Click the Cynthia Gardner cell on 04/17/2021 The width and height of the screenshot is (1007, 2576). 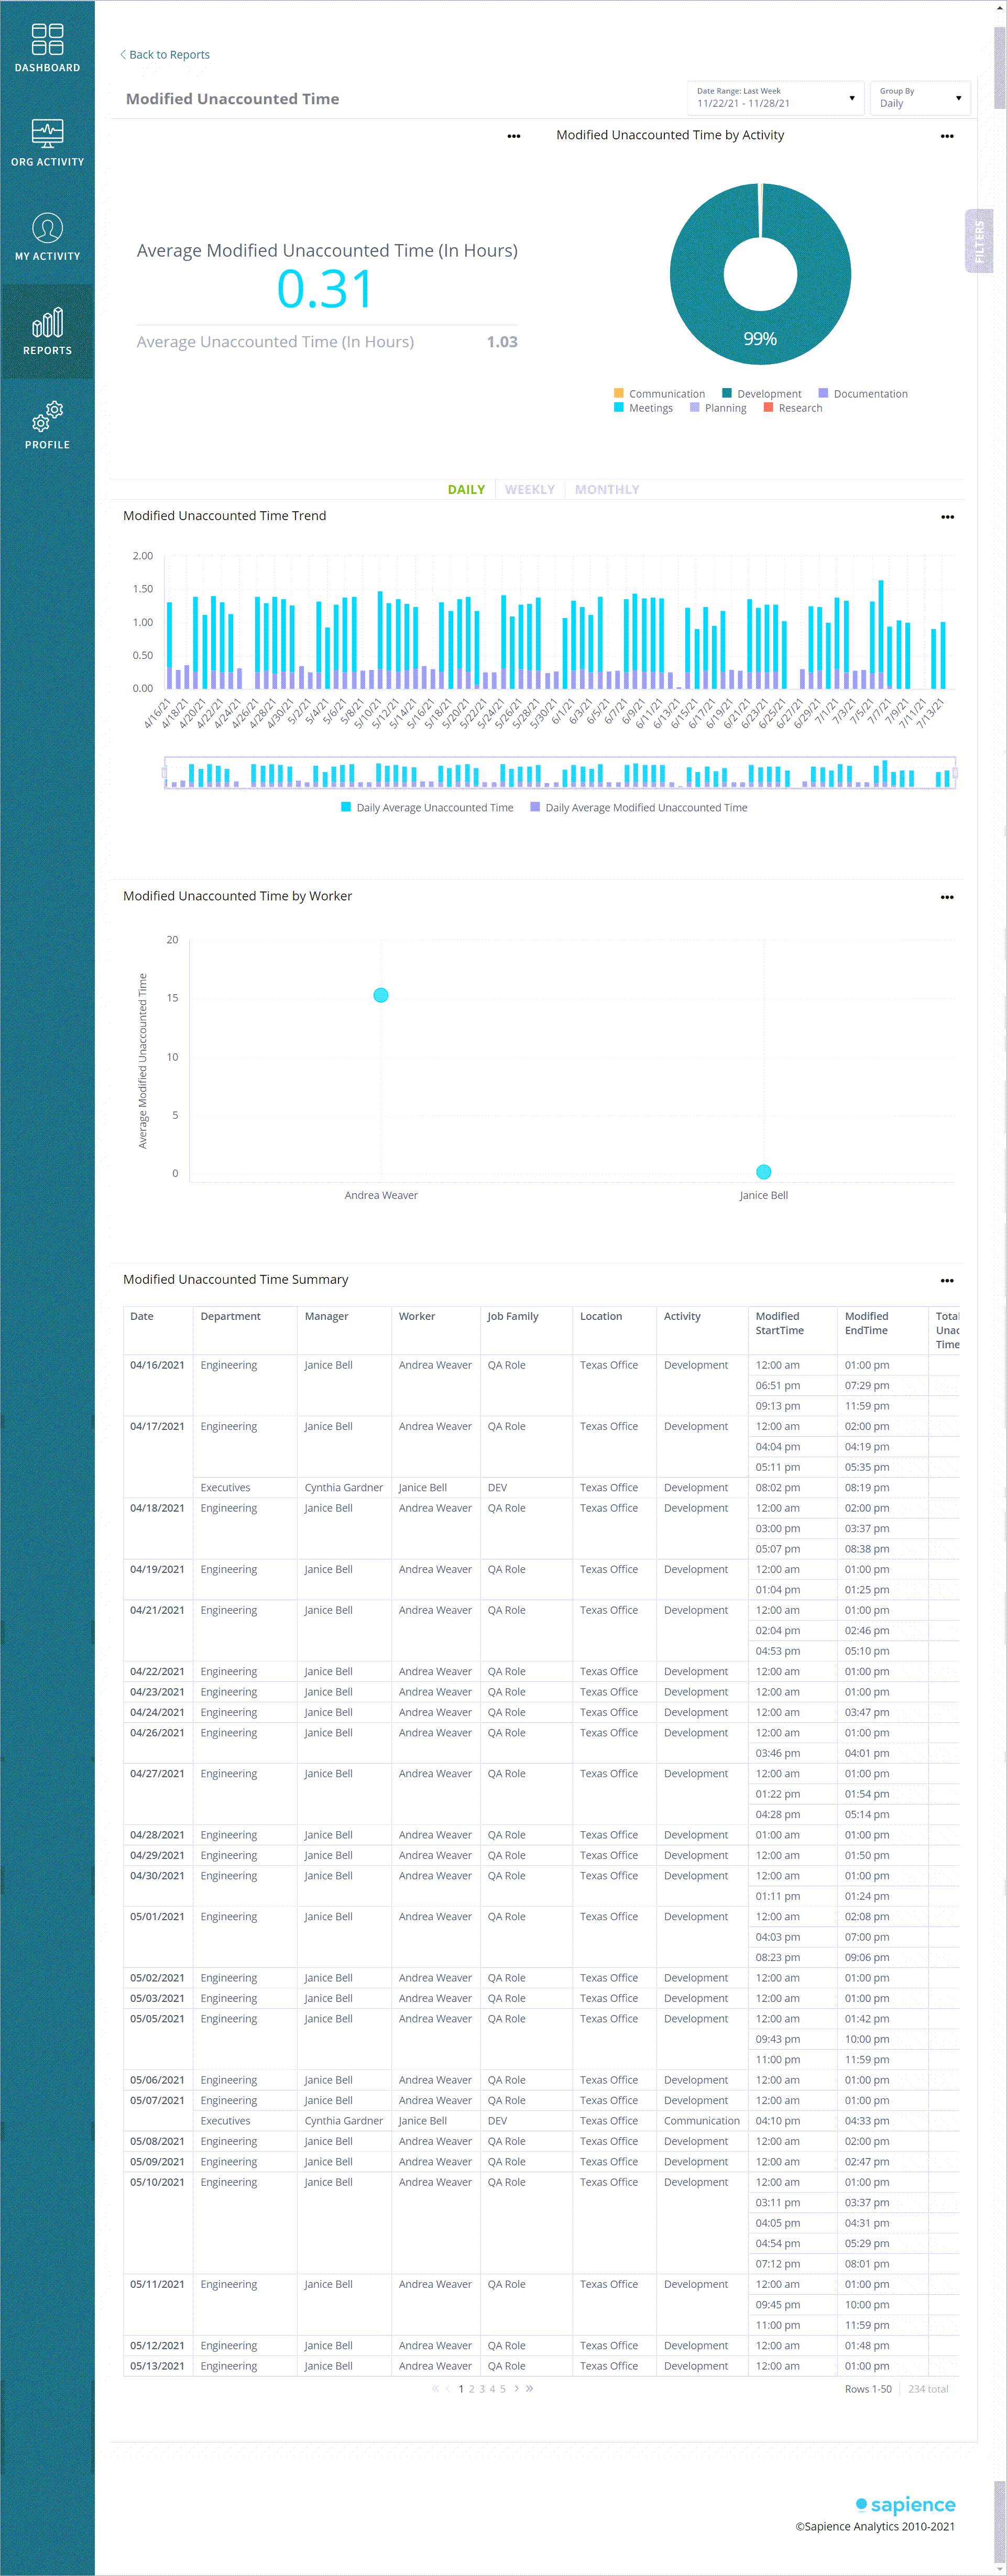tap(343, 1488)
